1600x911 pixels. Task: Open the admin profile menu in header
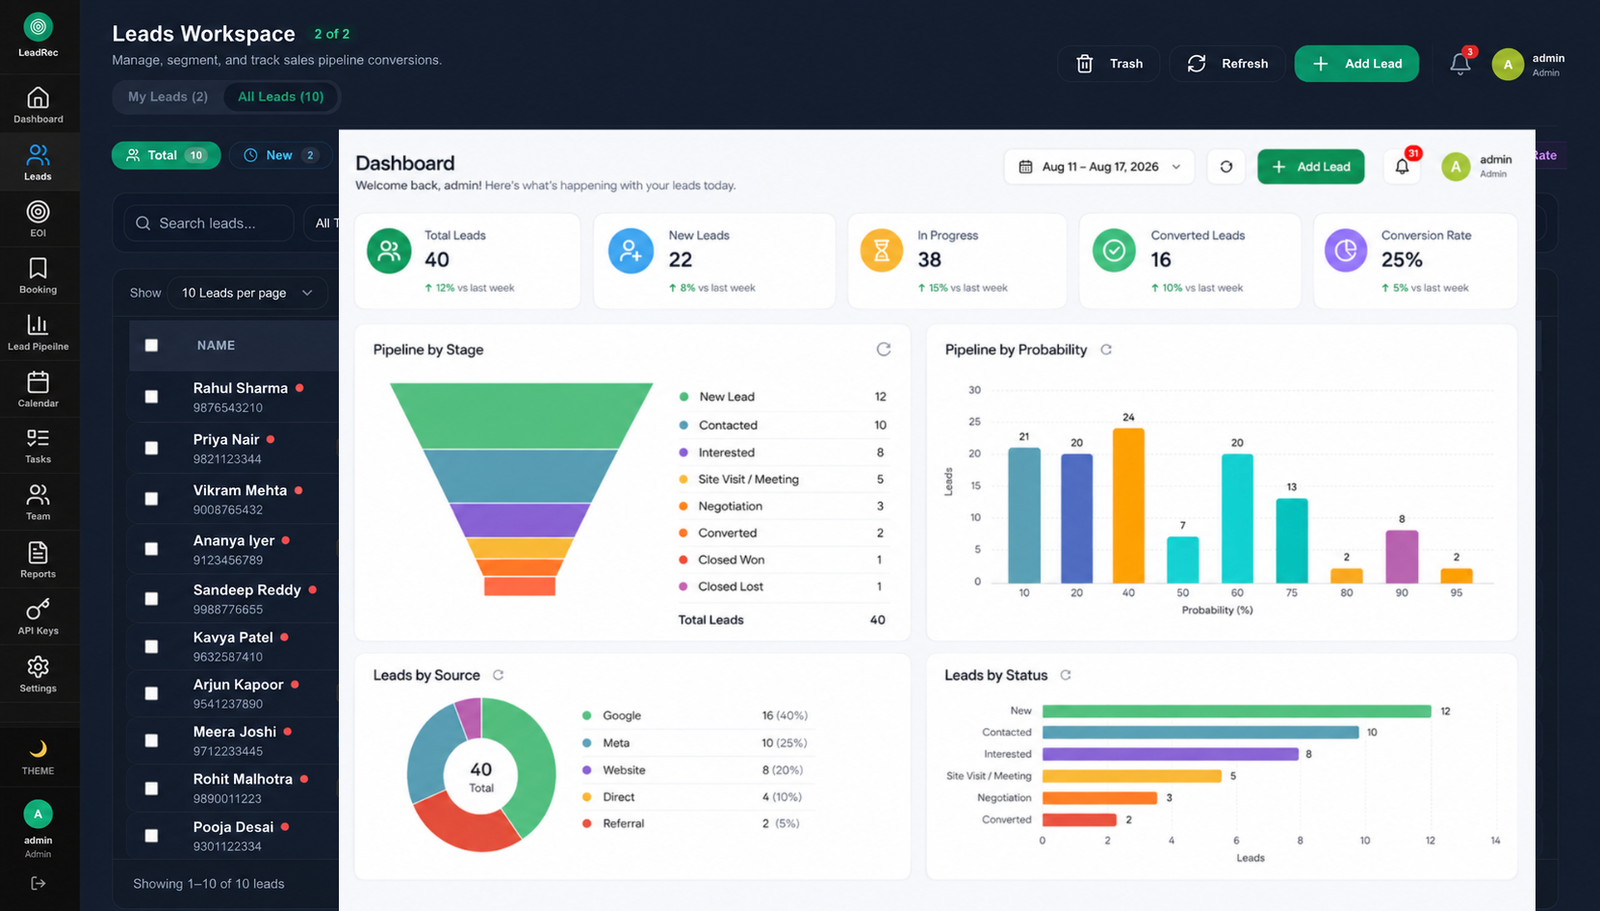(1529, 64)
